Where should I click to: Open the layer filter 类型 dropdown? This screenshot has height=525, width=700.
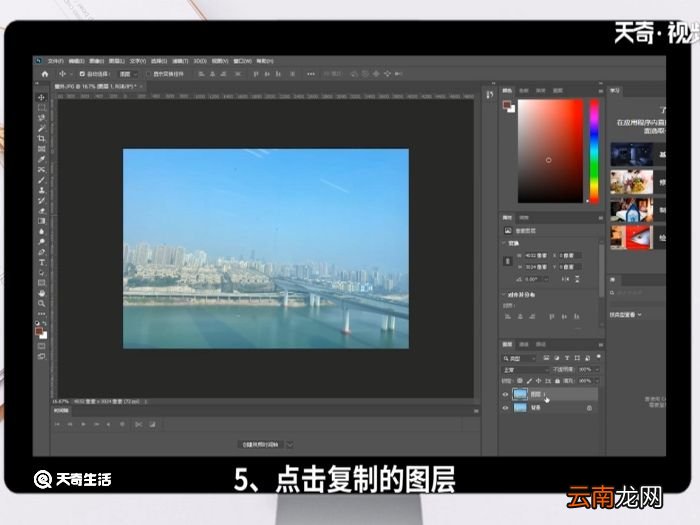(x=519, y=358)
